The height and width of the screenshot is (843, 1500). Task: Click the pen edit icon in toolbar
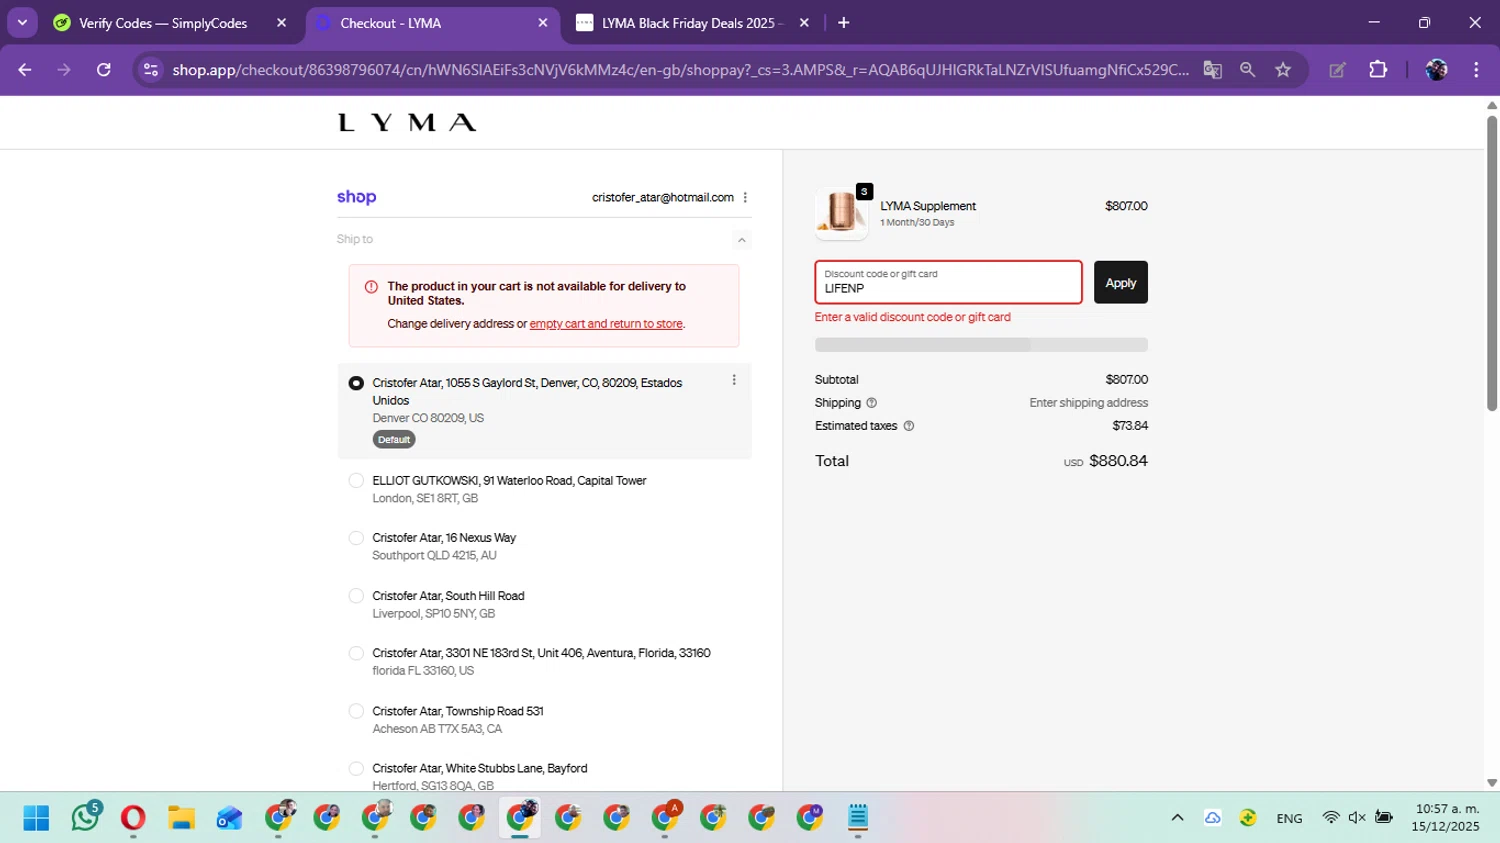pos(1337,70)
